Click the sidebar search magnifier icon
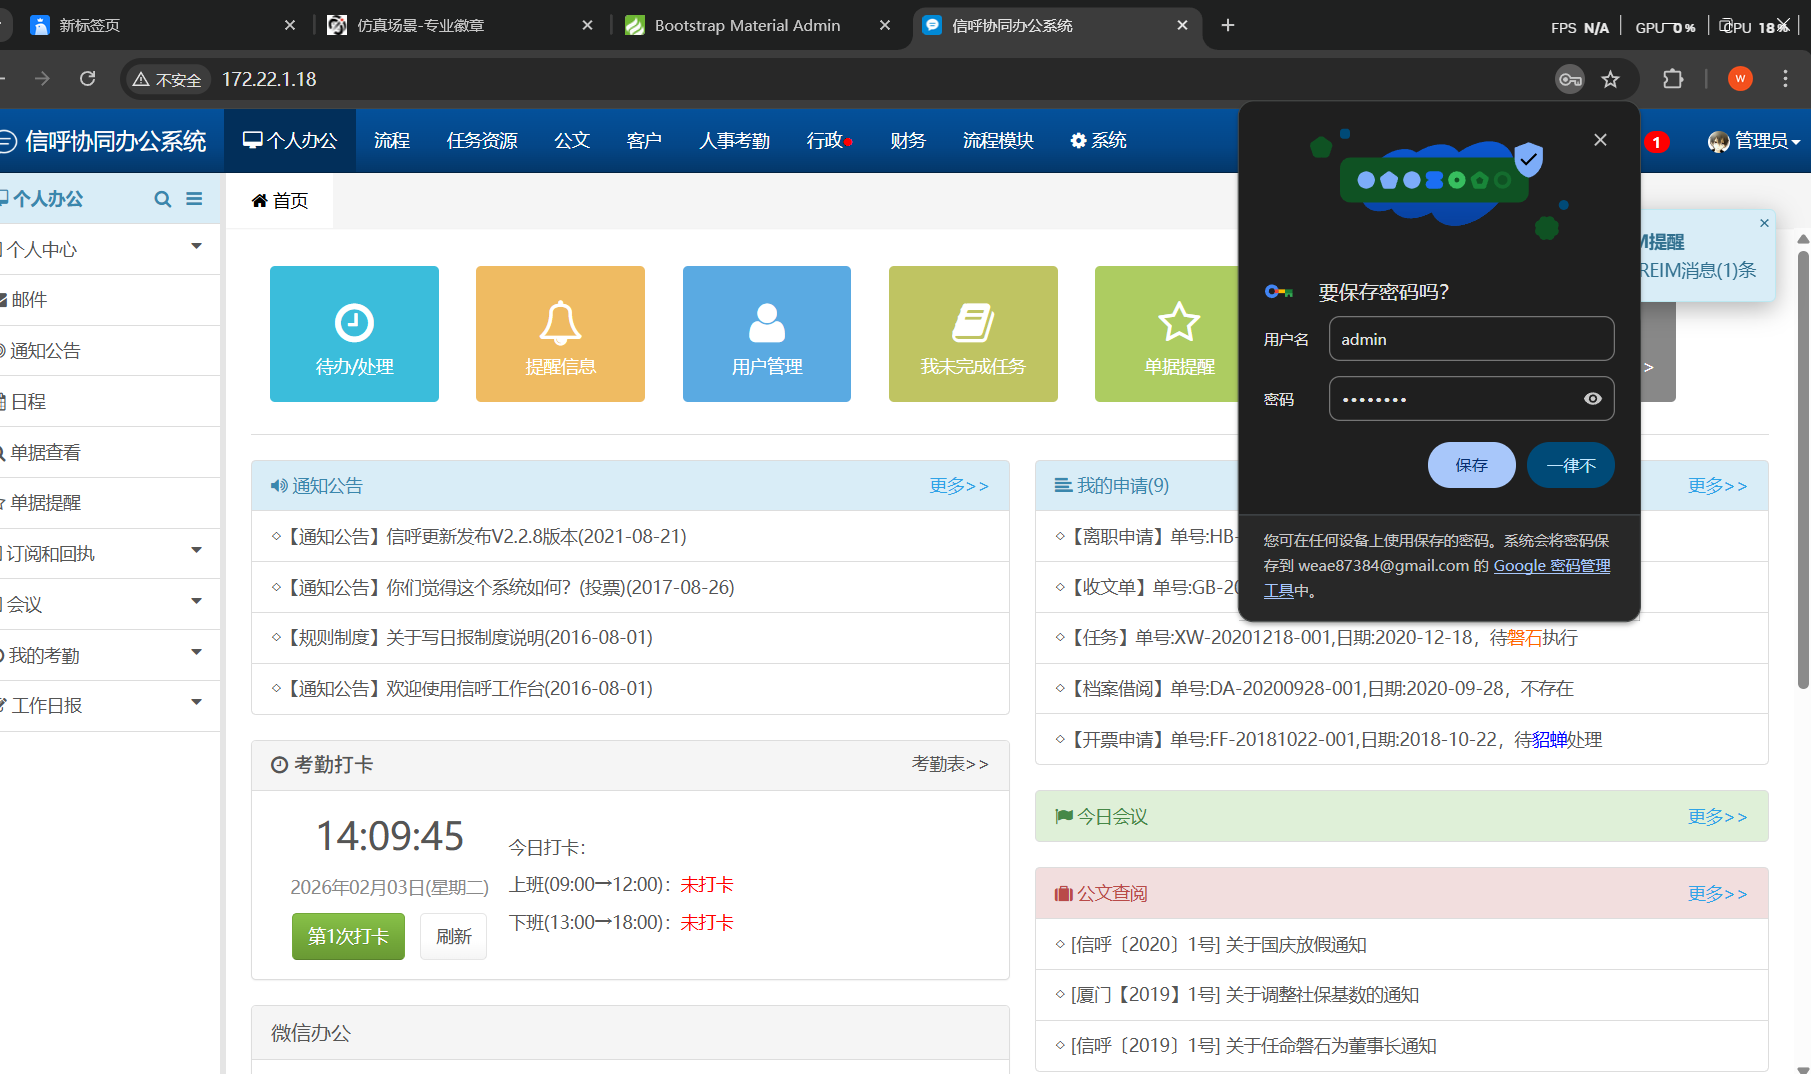This screenshot has width=1811, height=1074. 162,199
